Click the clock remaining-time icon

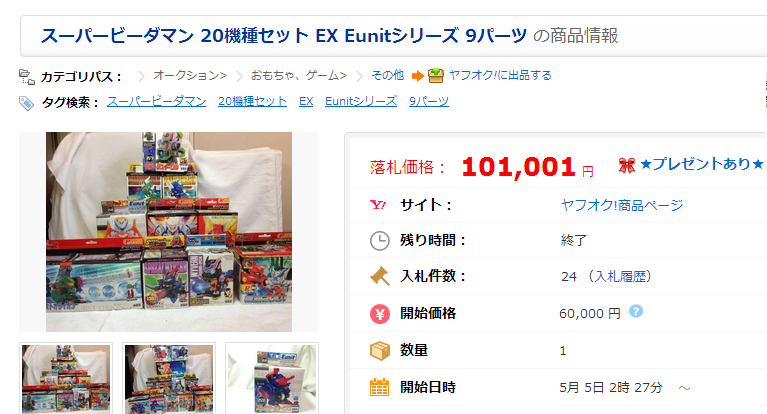(x=380, y=241)
